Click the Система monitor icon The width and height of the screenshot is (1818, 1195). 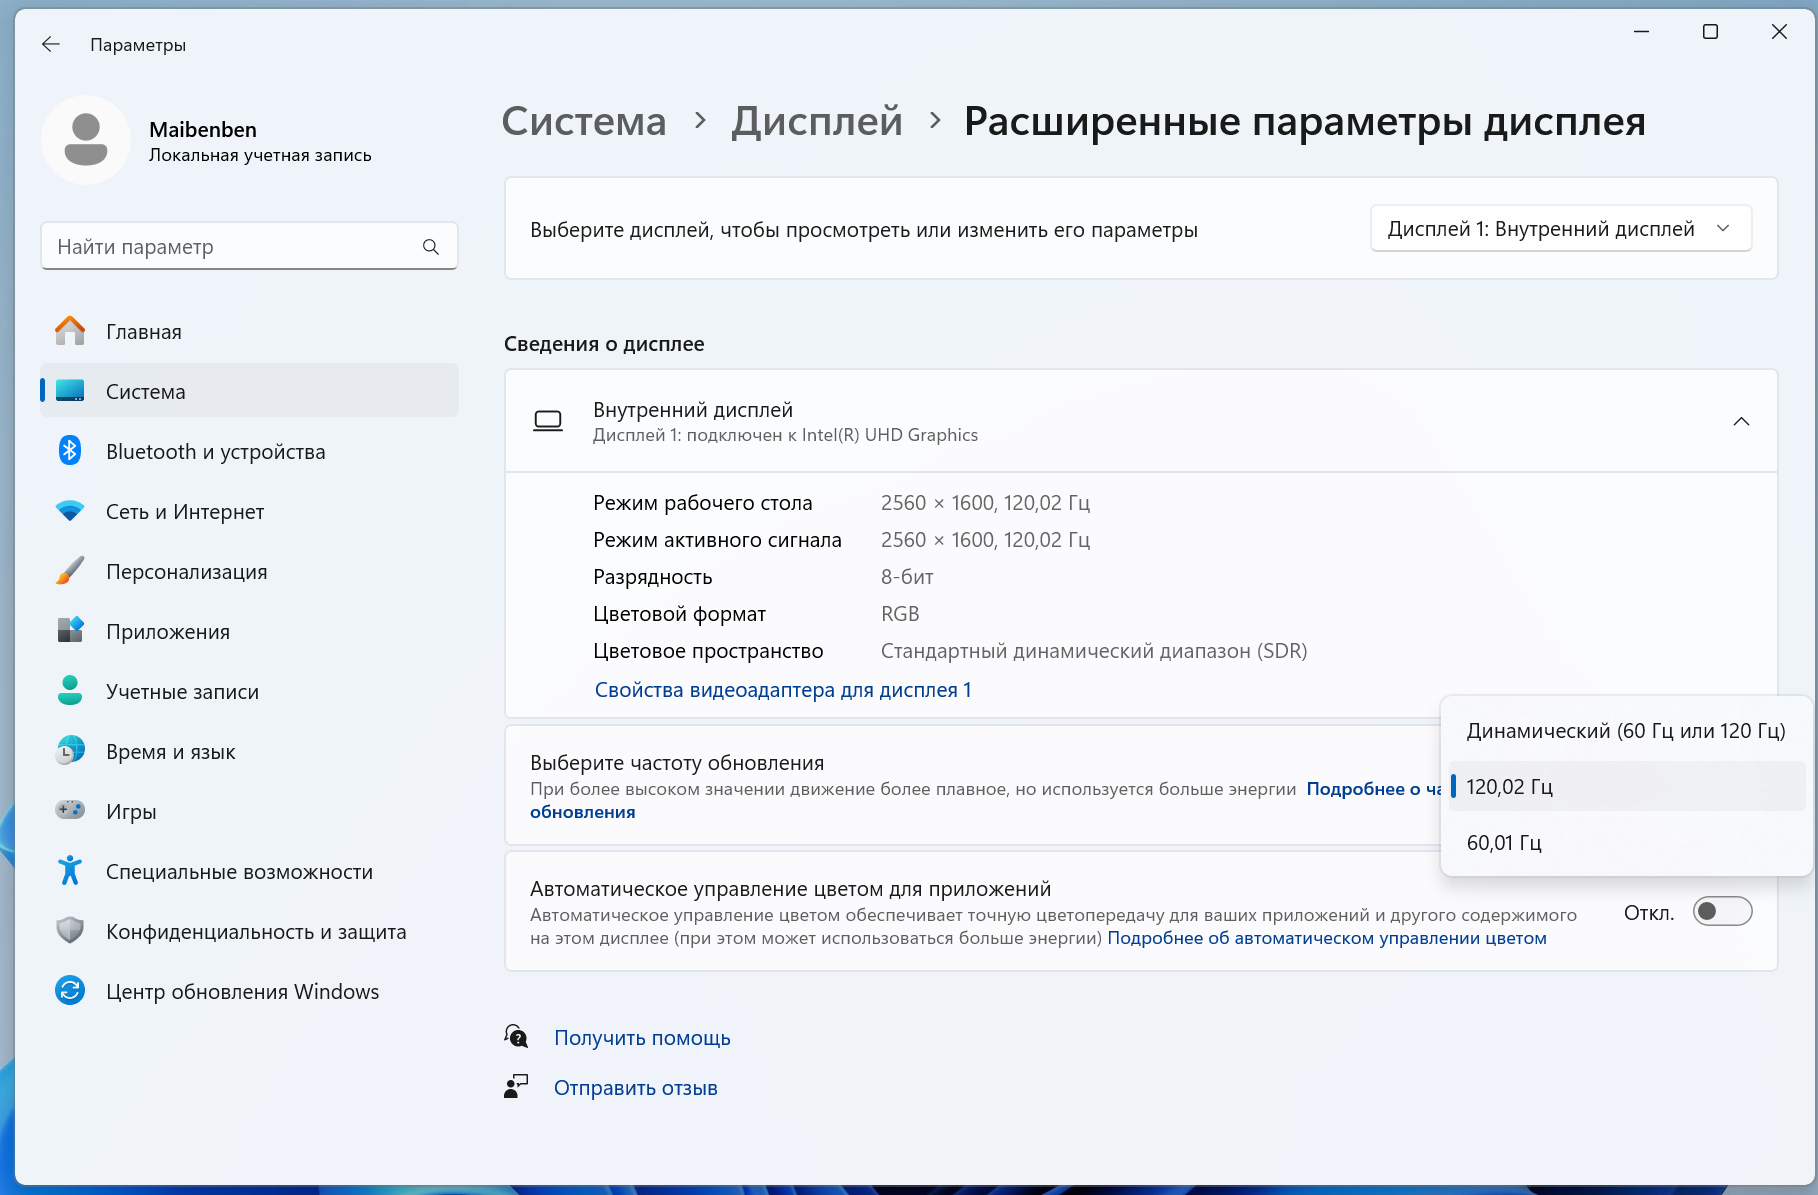click(x=70, y=391)
